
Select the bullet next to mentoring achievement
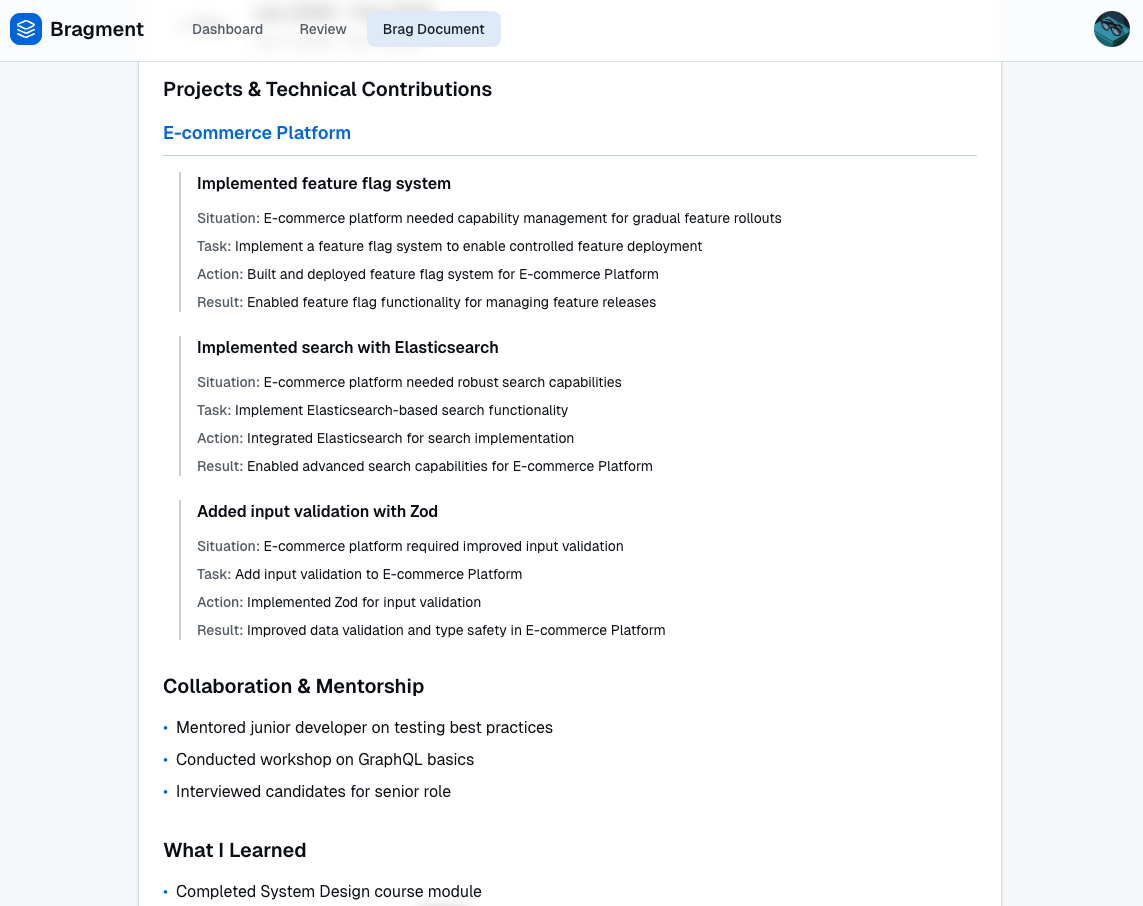(166, 729)
